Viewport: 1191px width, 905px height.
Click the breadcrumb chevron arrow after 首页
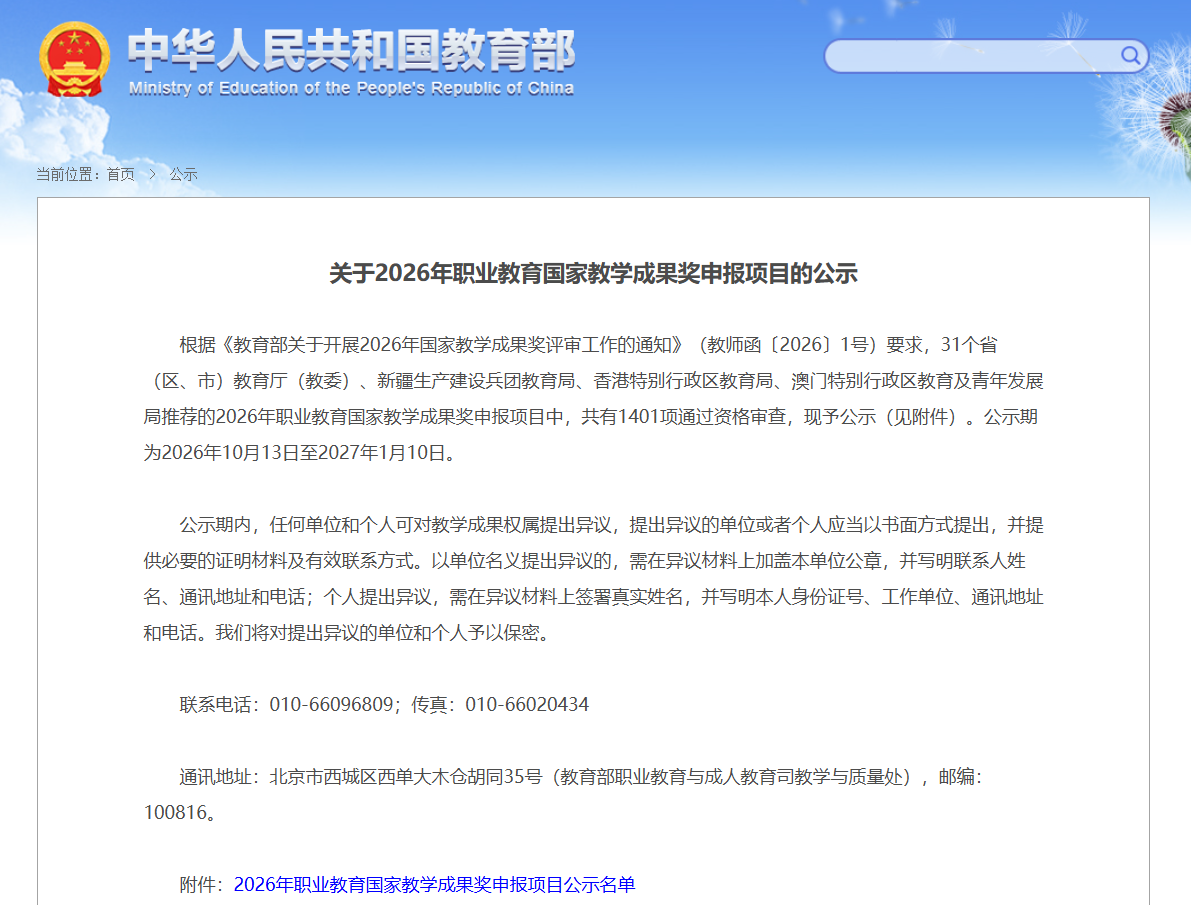pos(152,175)
